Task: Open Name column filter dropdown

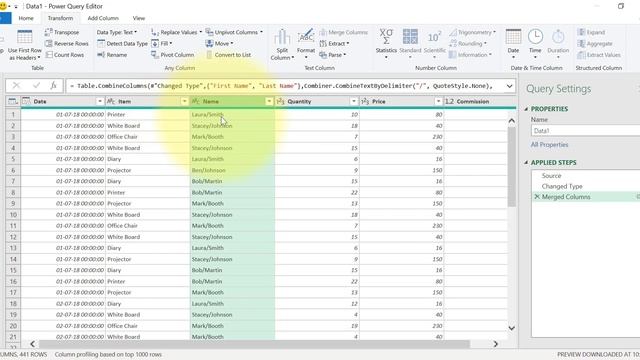Action: (x=269, y=101)
